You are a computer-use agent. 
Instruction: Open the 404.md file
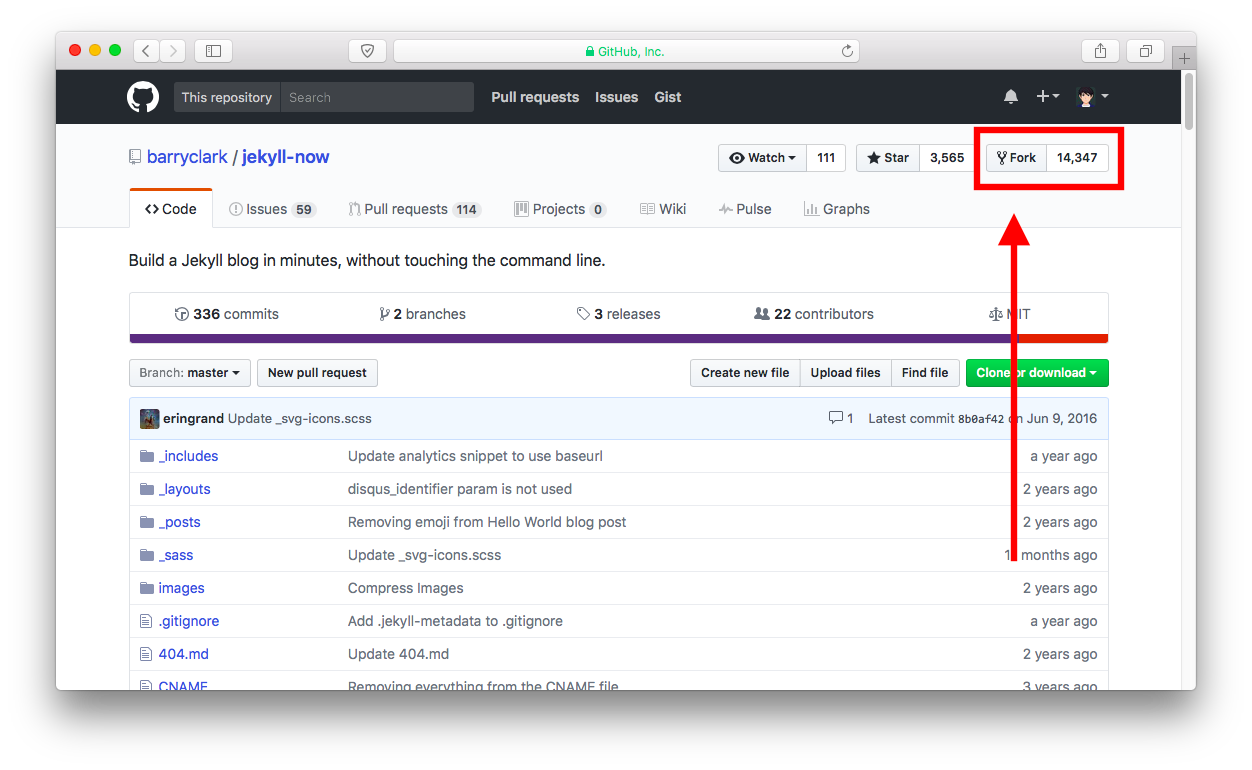[x=183, y=654]
